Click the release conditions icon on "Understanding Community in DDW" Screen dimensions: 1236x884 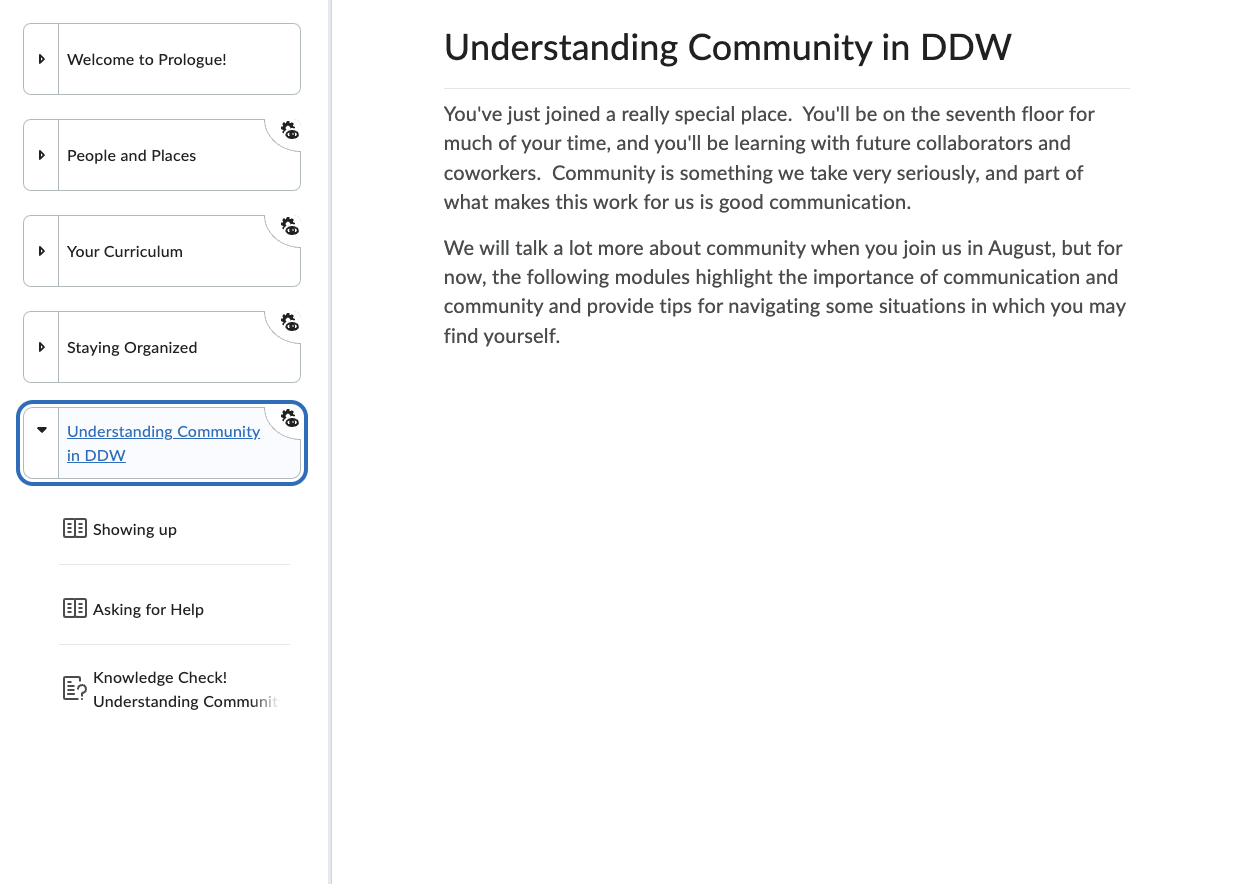289,419
